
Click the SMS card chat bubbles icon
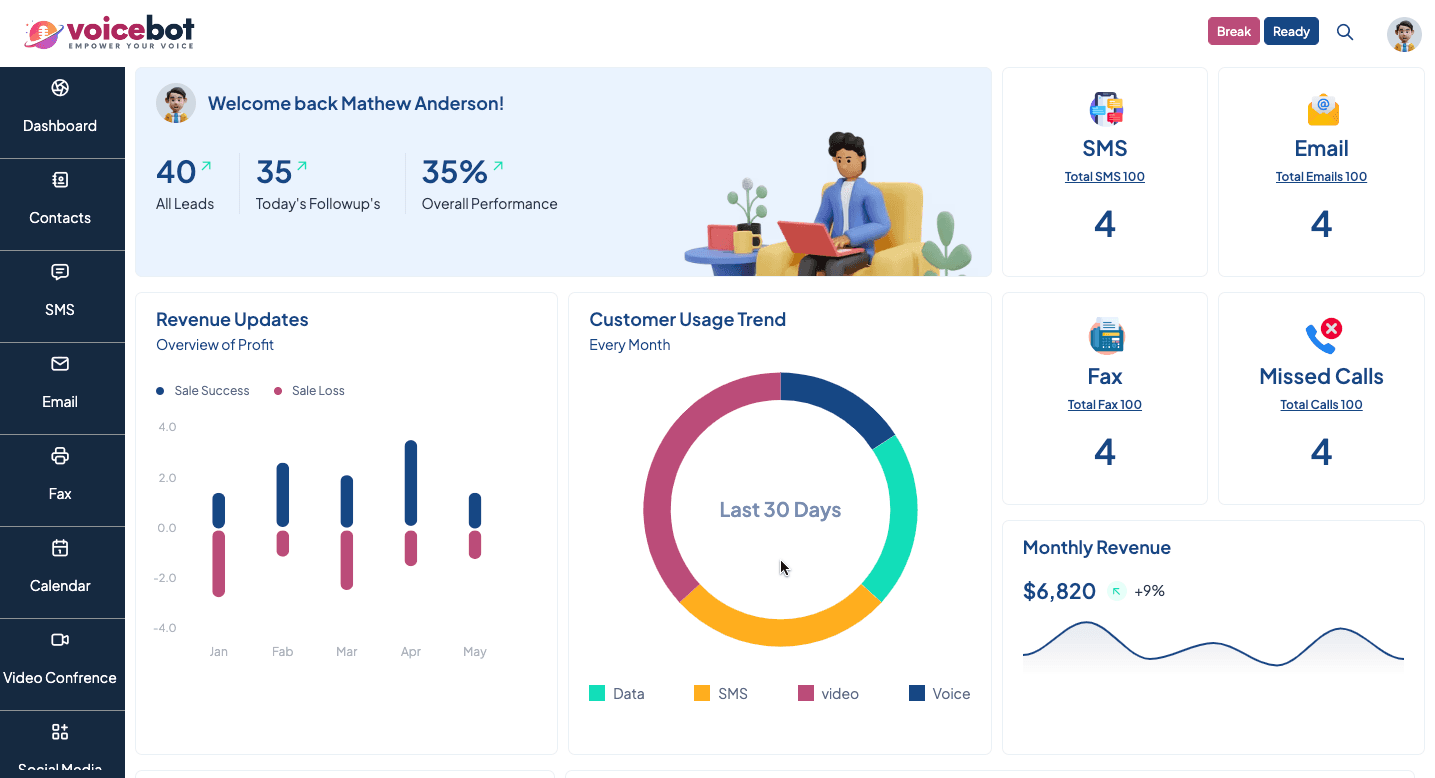1105,108
